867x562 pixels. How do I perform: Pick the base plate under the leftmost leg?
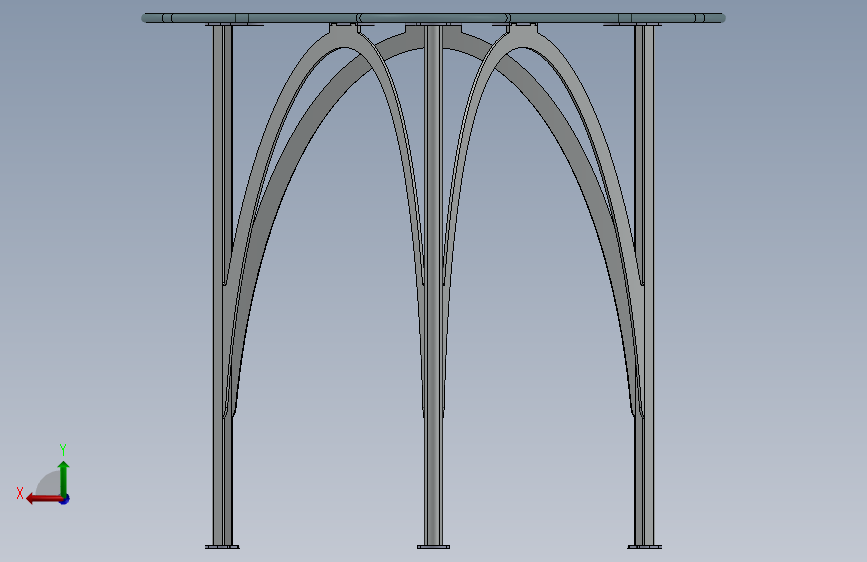[222, 547]
